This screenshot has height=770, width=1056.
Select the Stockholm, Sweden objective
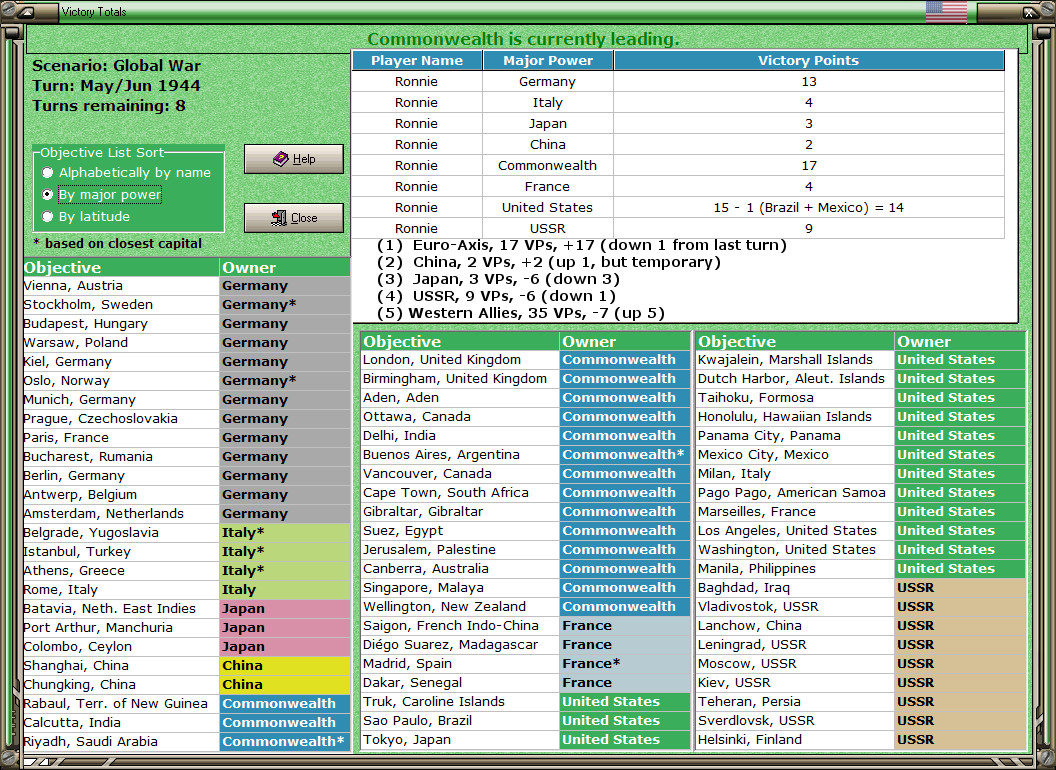(121, 304)
